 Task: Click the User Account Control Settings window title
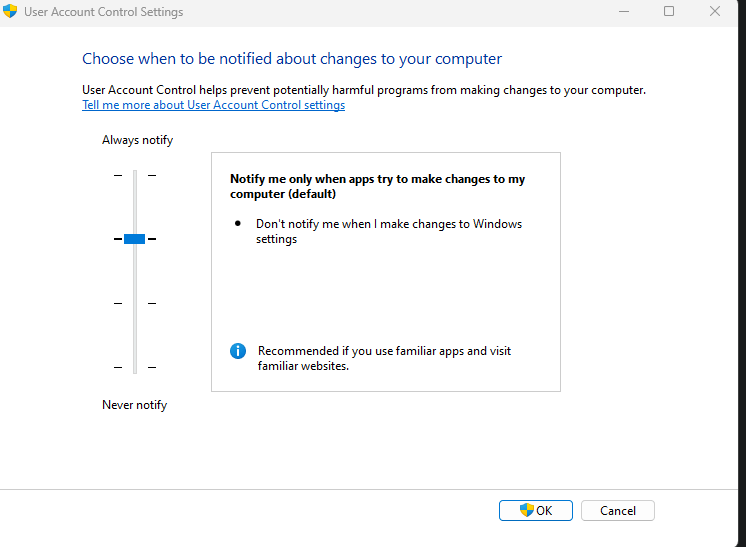point(103,12)
